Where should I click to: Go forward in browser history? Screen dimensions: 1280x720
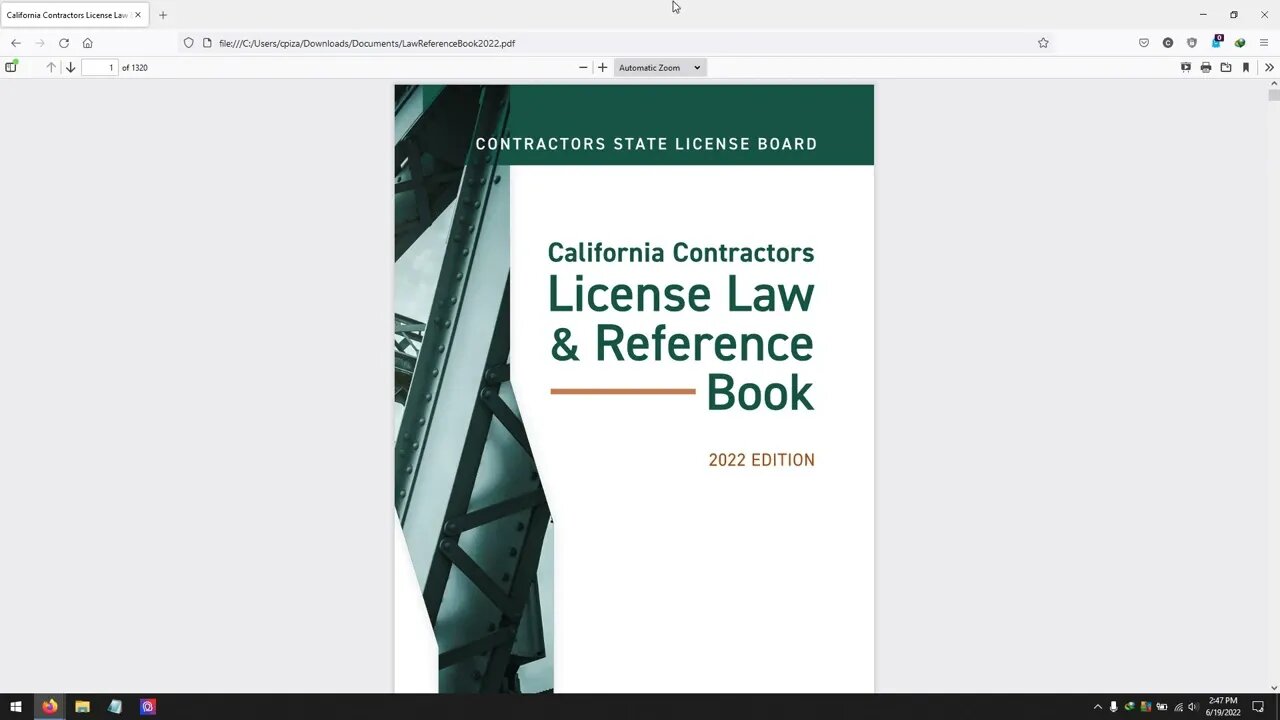(40, 43)
